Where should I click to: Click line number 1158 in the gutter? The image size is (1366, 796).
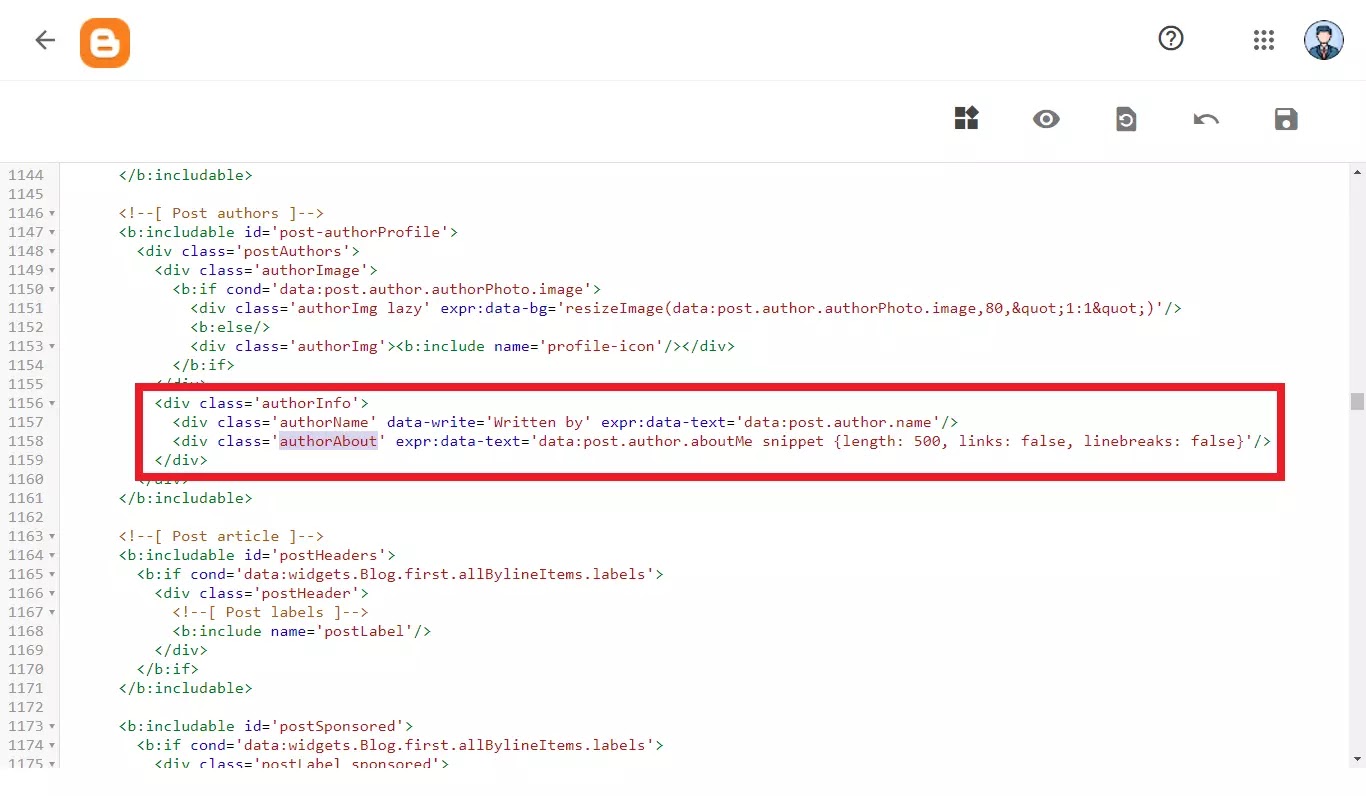pyautogui.click(x=26, y=441)
